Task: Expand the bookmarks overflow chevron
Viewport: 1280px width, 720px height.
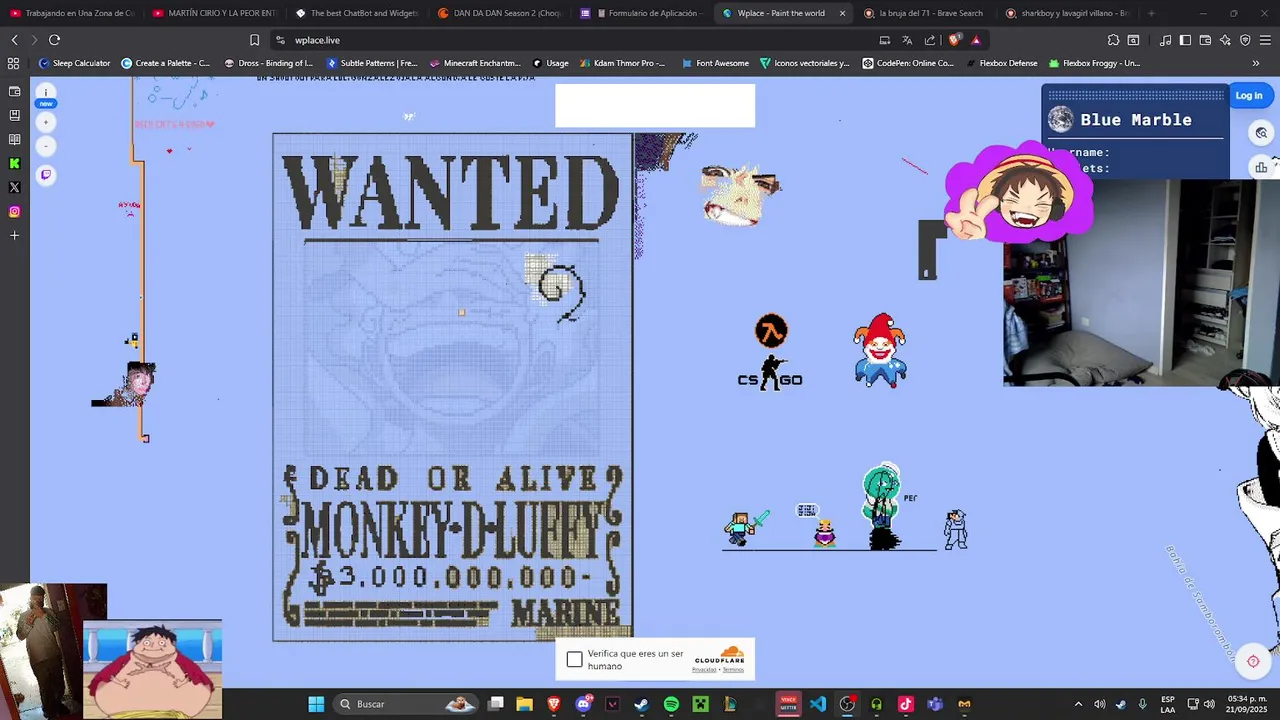Action: coord(1256,63)
